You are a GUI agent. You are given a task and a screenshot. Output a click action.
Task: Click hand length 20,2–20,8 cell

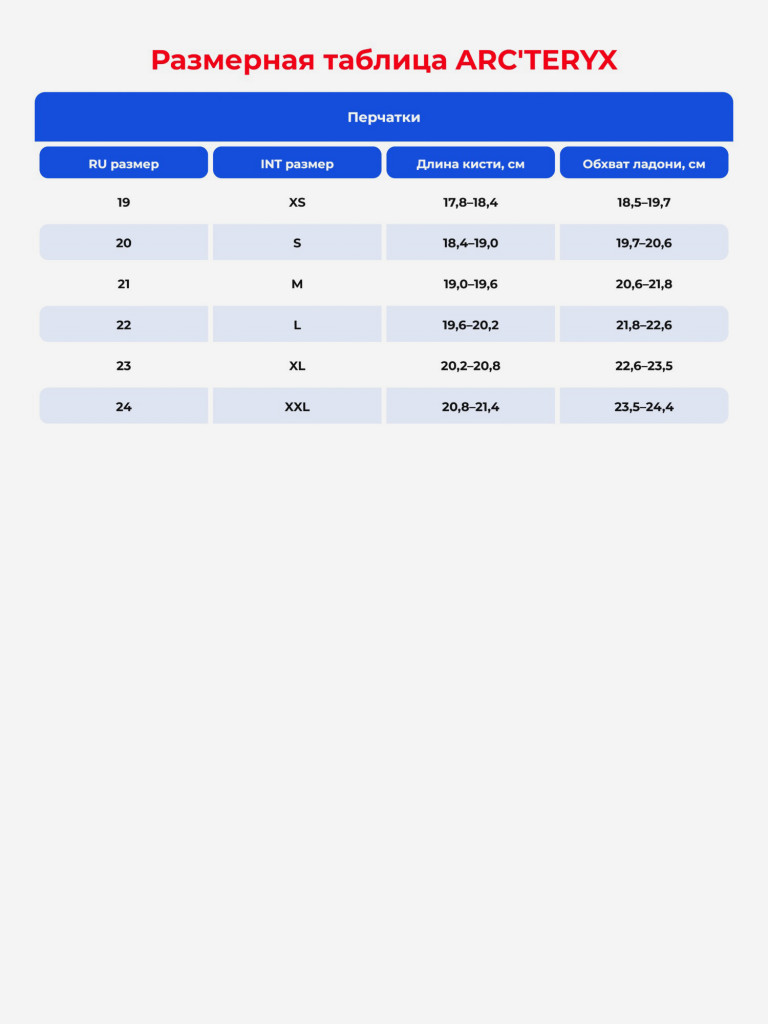(470, 365)
